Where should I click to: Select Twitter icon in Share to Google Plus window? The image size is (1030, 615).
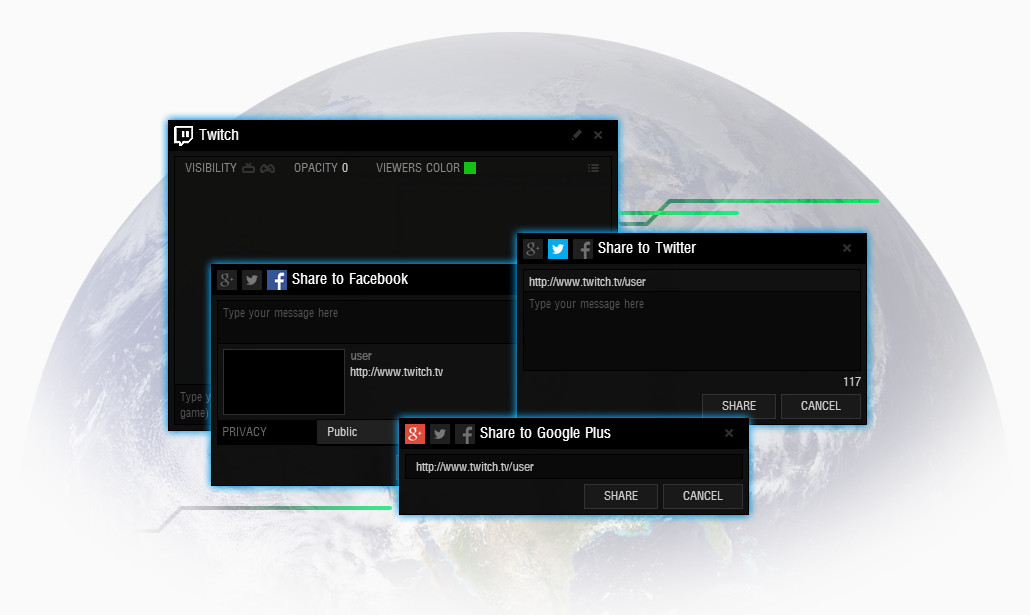439,434
